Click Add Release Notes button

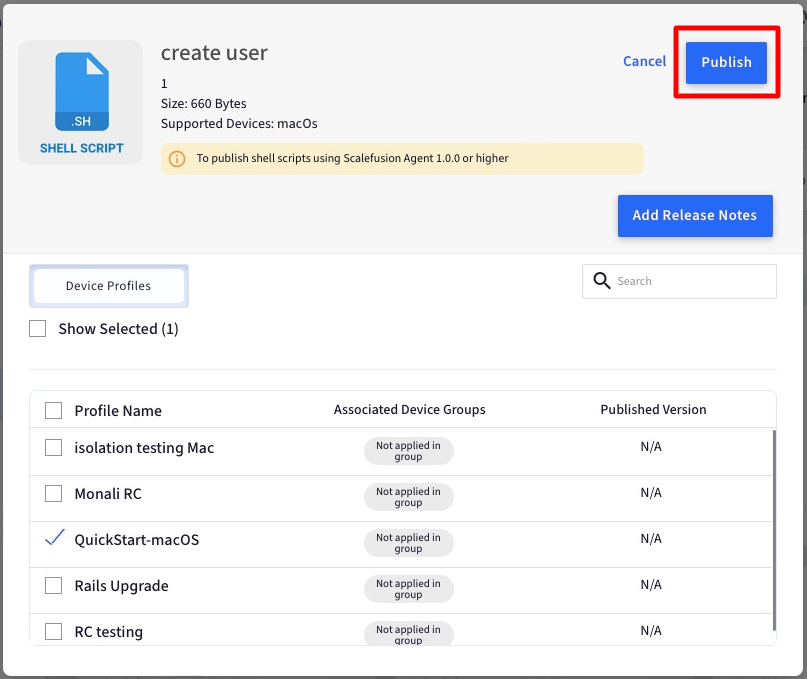(x=695, y=215)
